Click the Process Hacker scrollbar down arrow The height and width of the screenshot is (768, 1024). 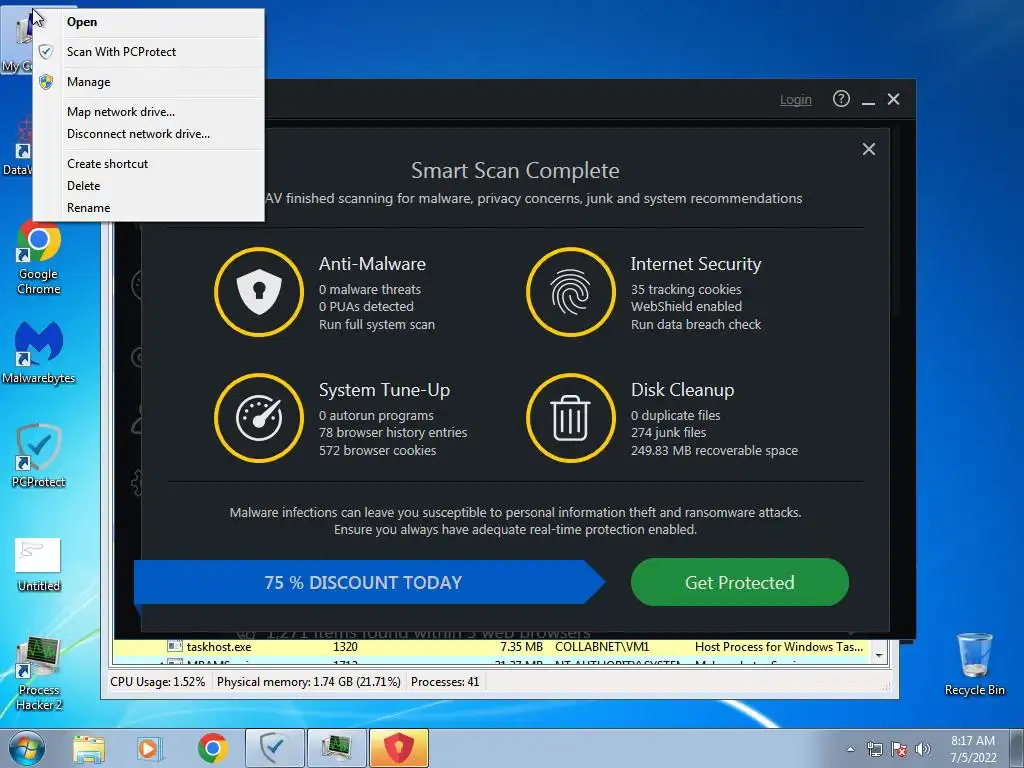[x=880, y=655]
